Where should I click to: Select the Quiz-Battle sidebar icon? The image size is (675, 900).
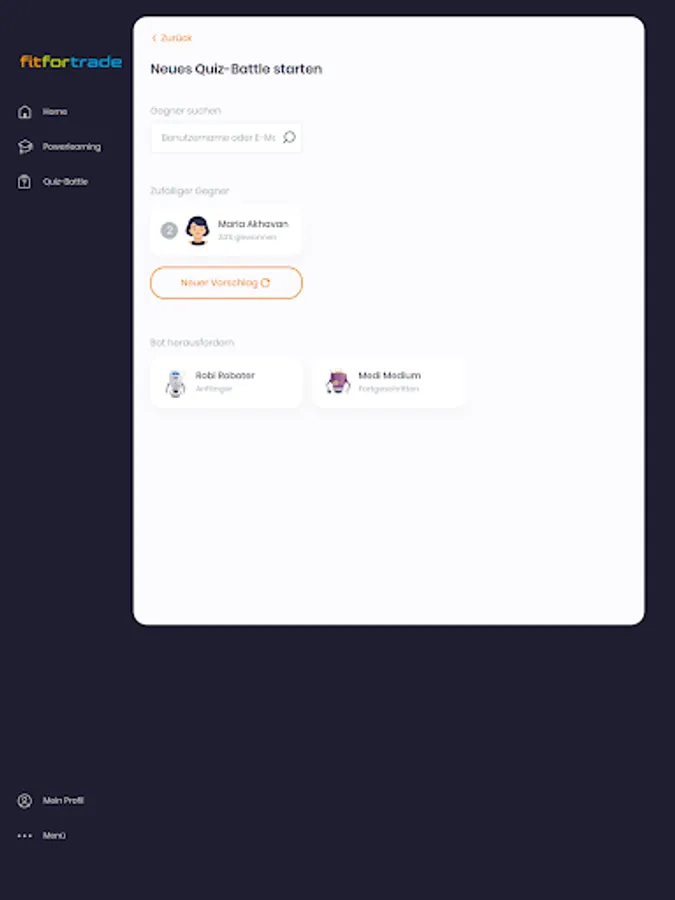[x=24, y=182]
